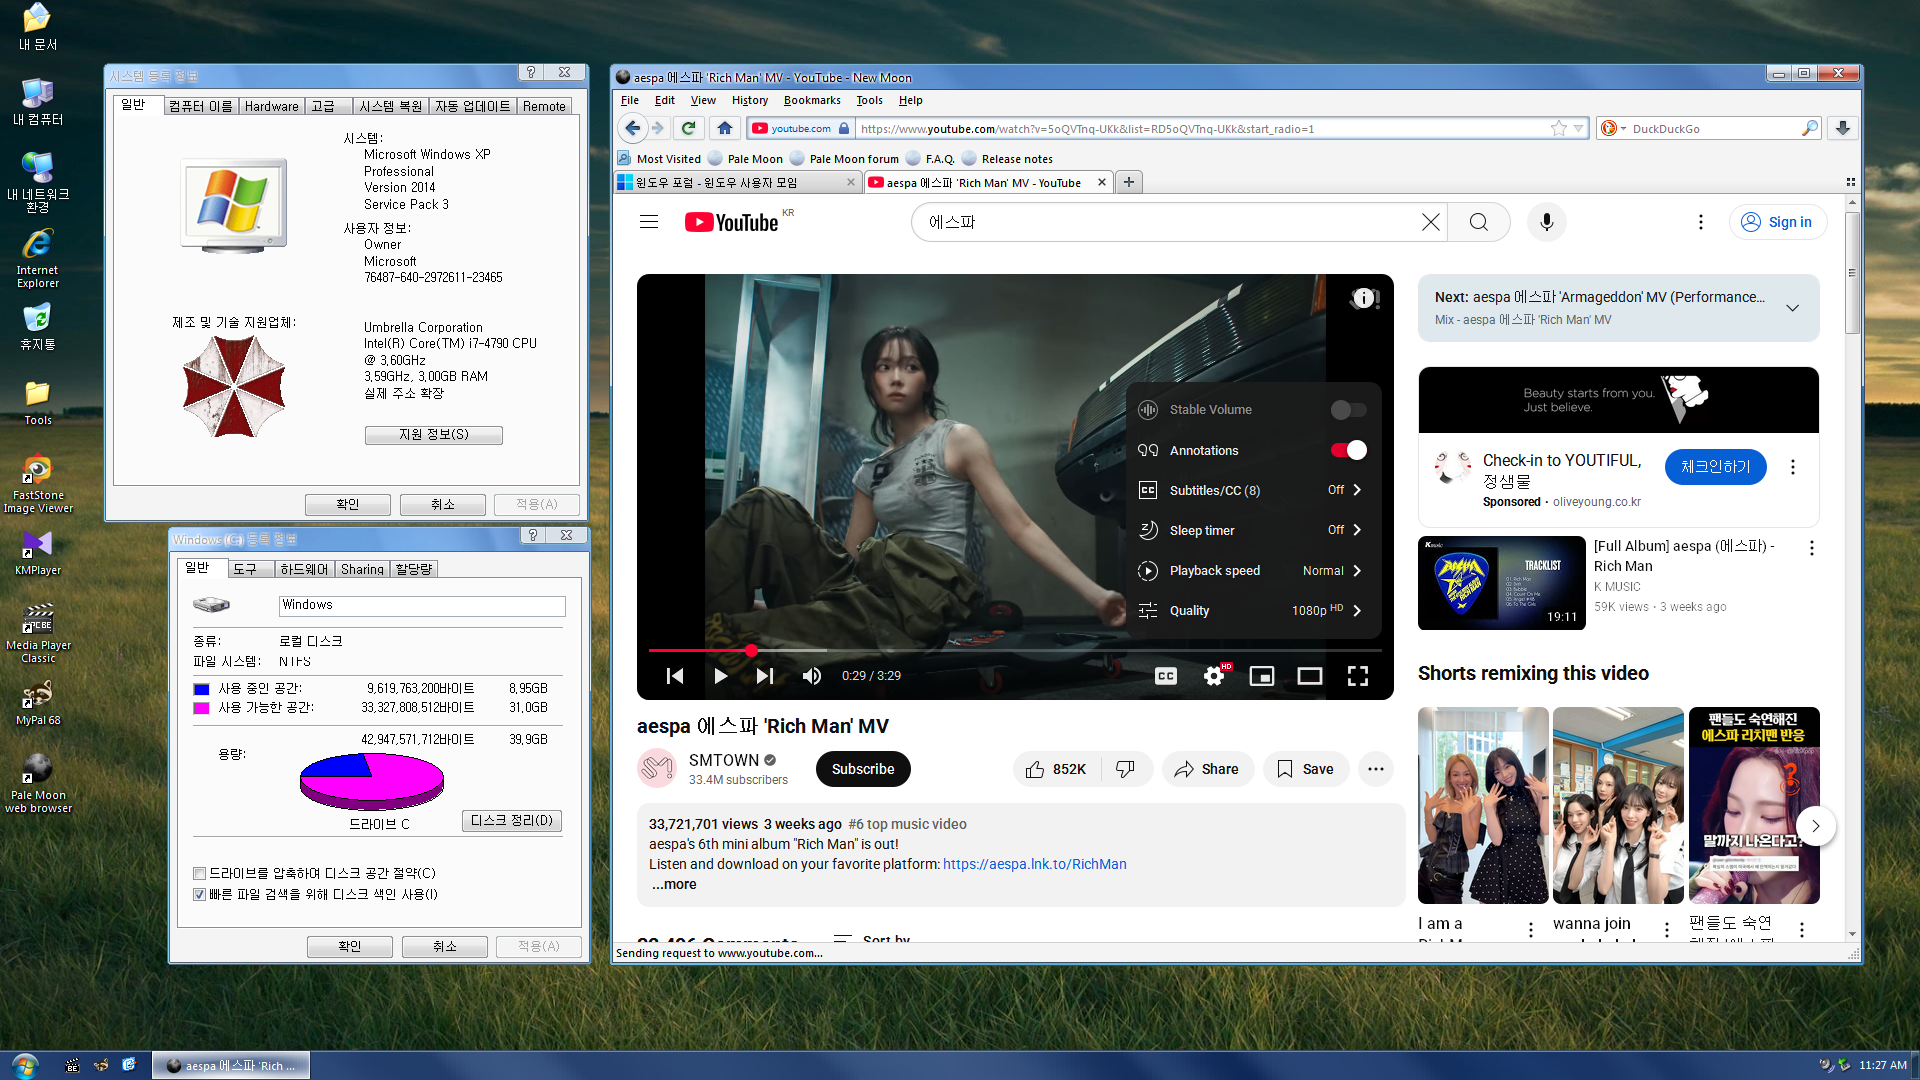Image resolution: width=1920 pixels, height=1080 pixels.
Task: Mute the video with the speaker icon
Action: 812,676
